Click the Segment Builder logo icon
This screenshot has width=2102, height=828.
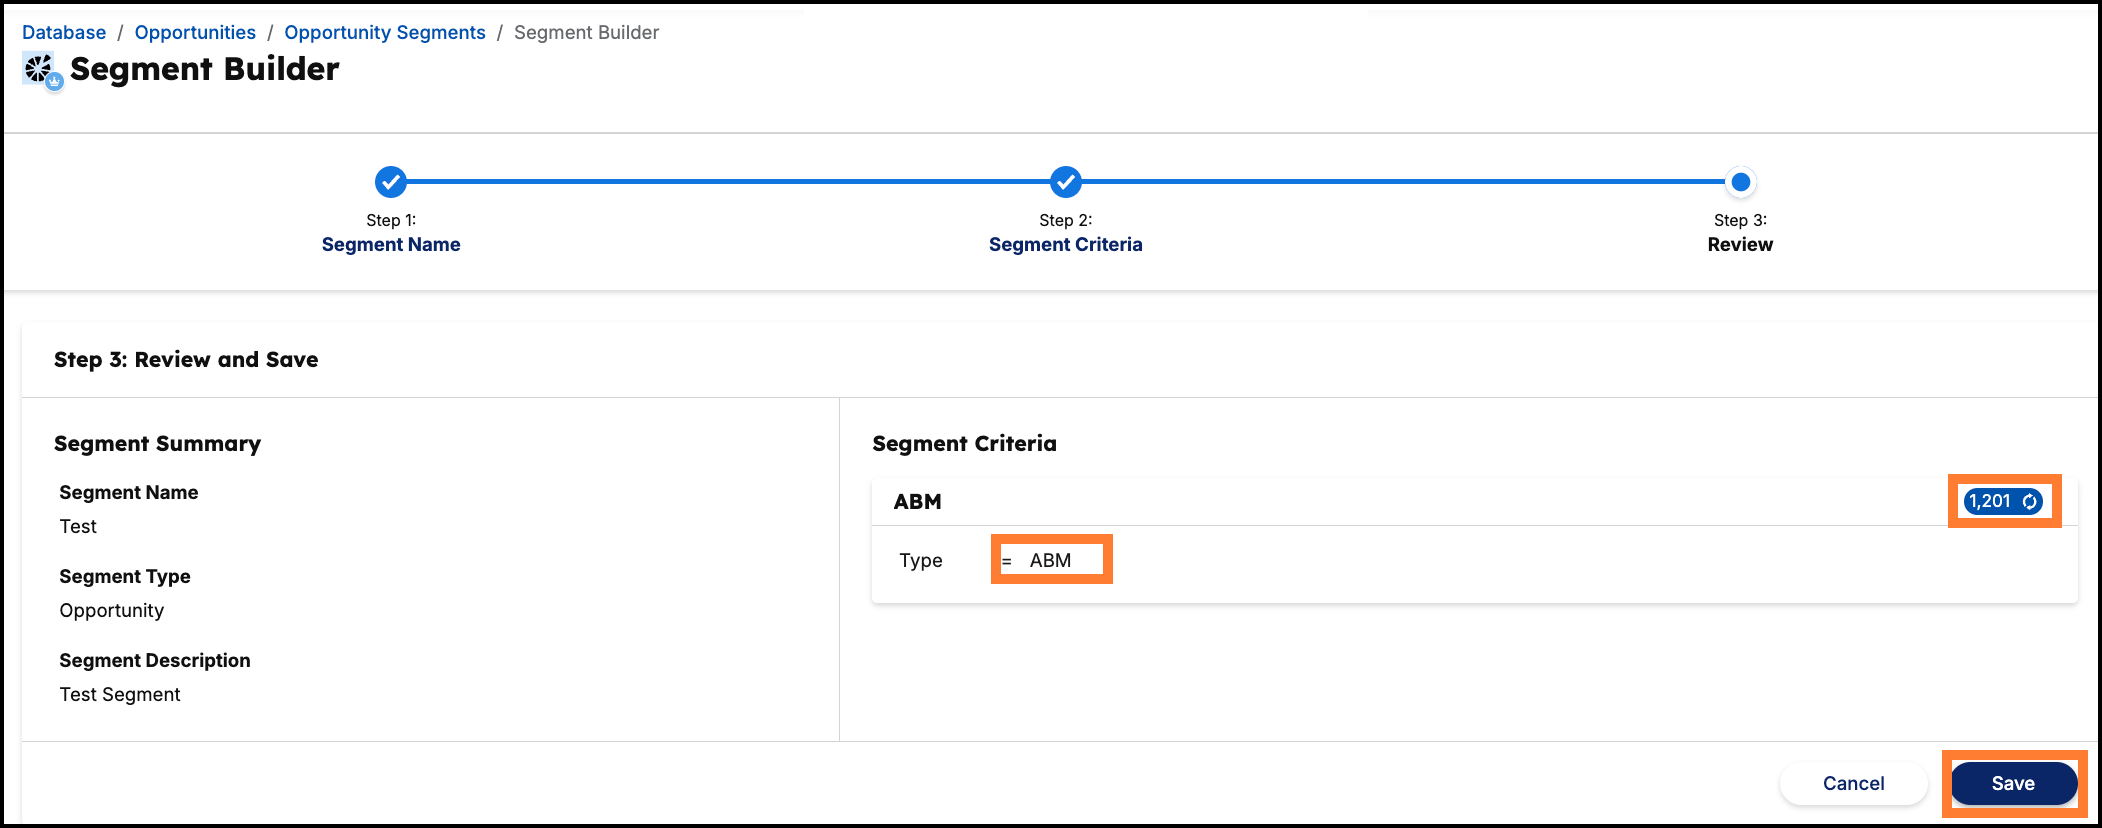[x=42, y=70]
